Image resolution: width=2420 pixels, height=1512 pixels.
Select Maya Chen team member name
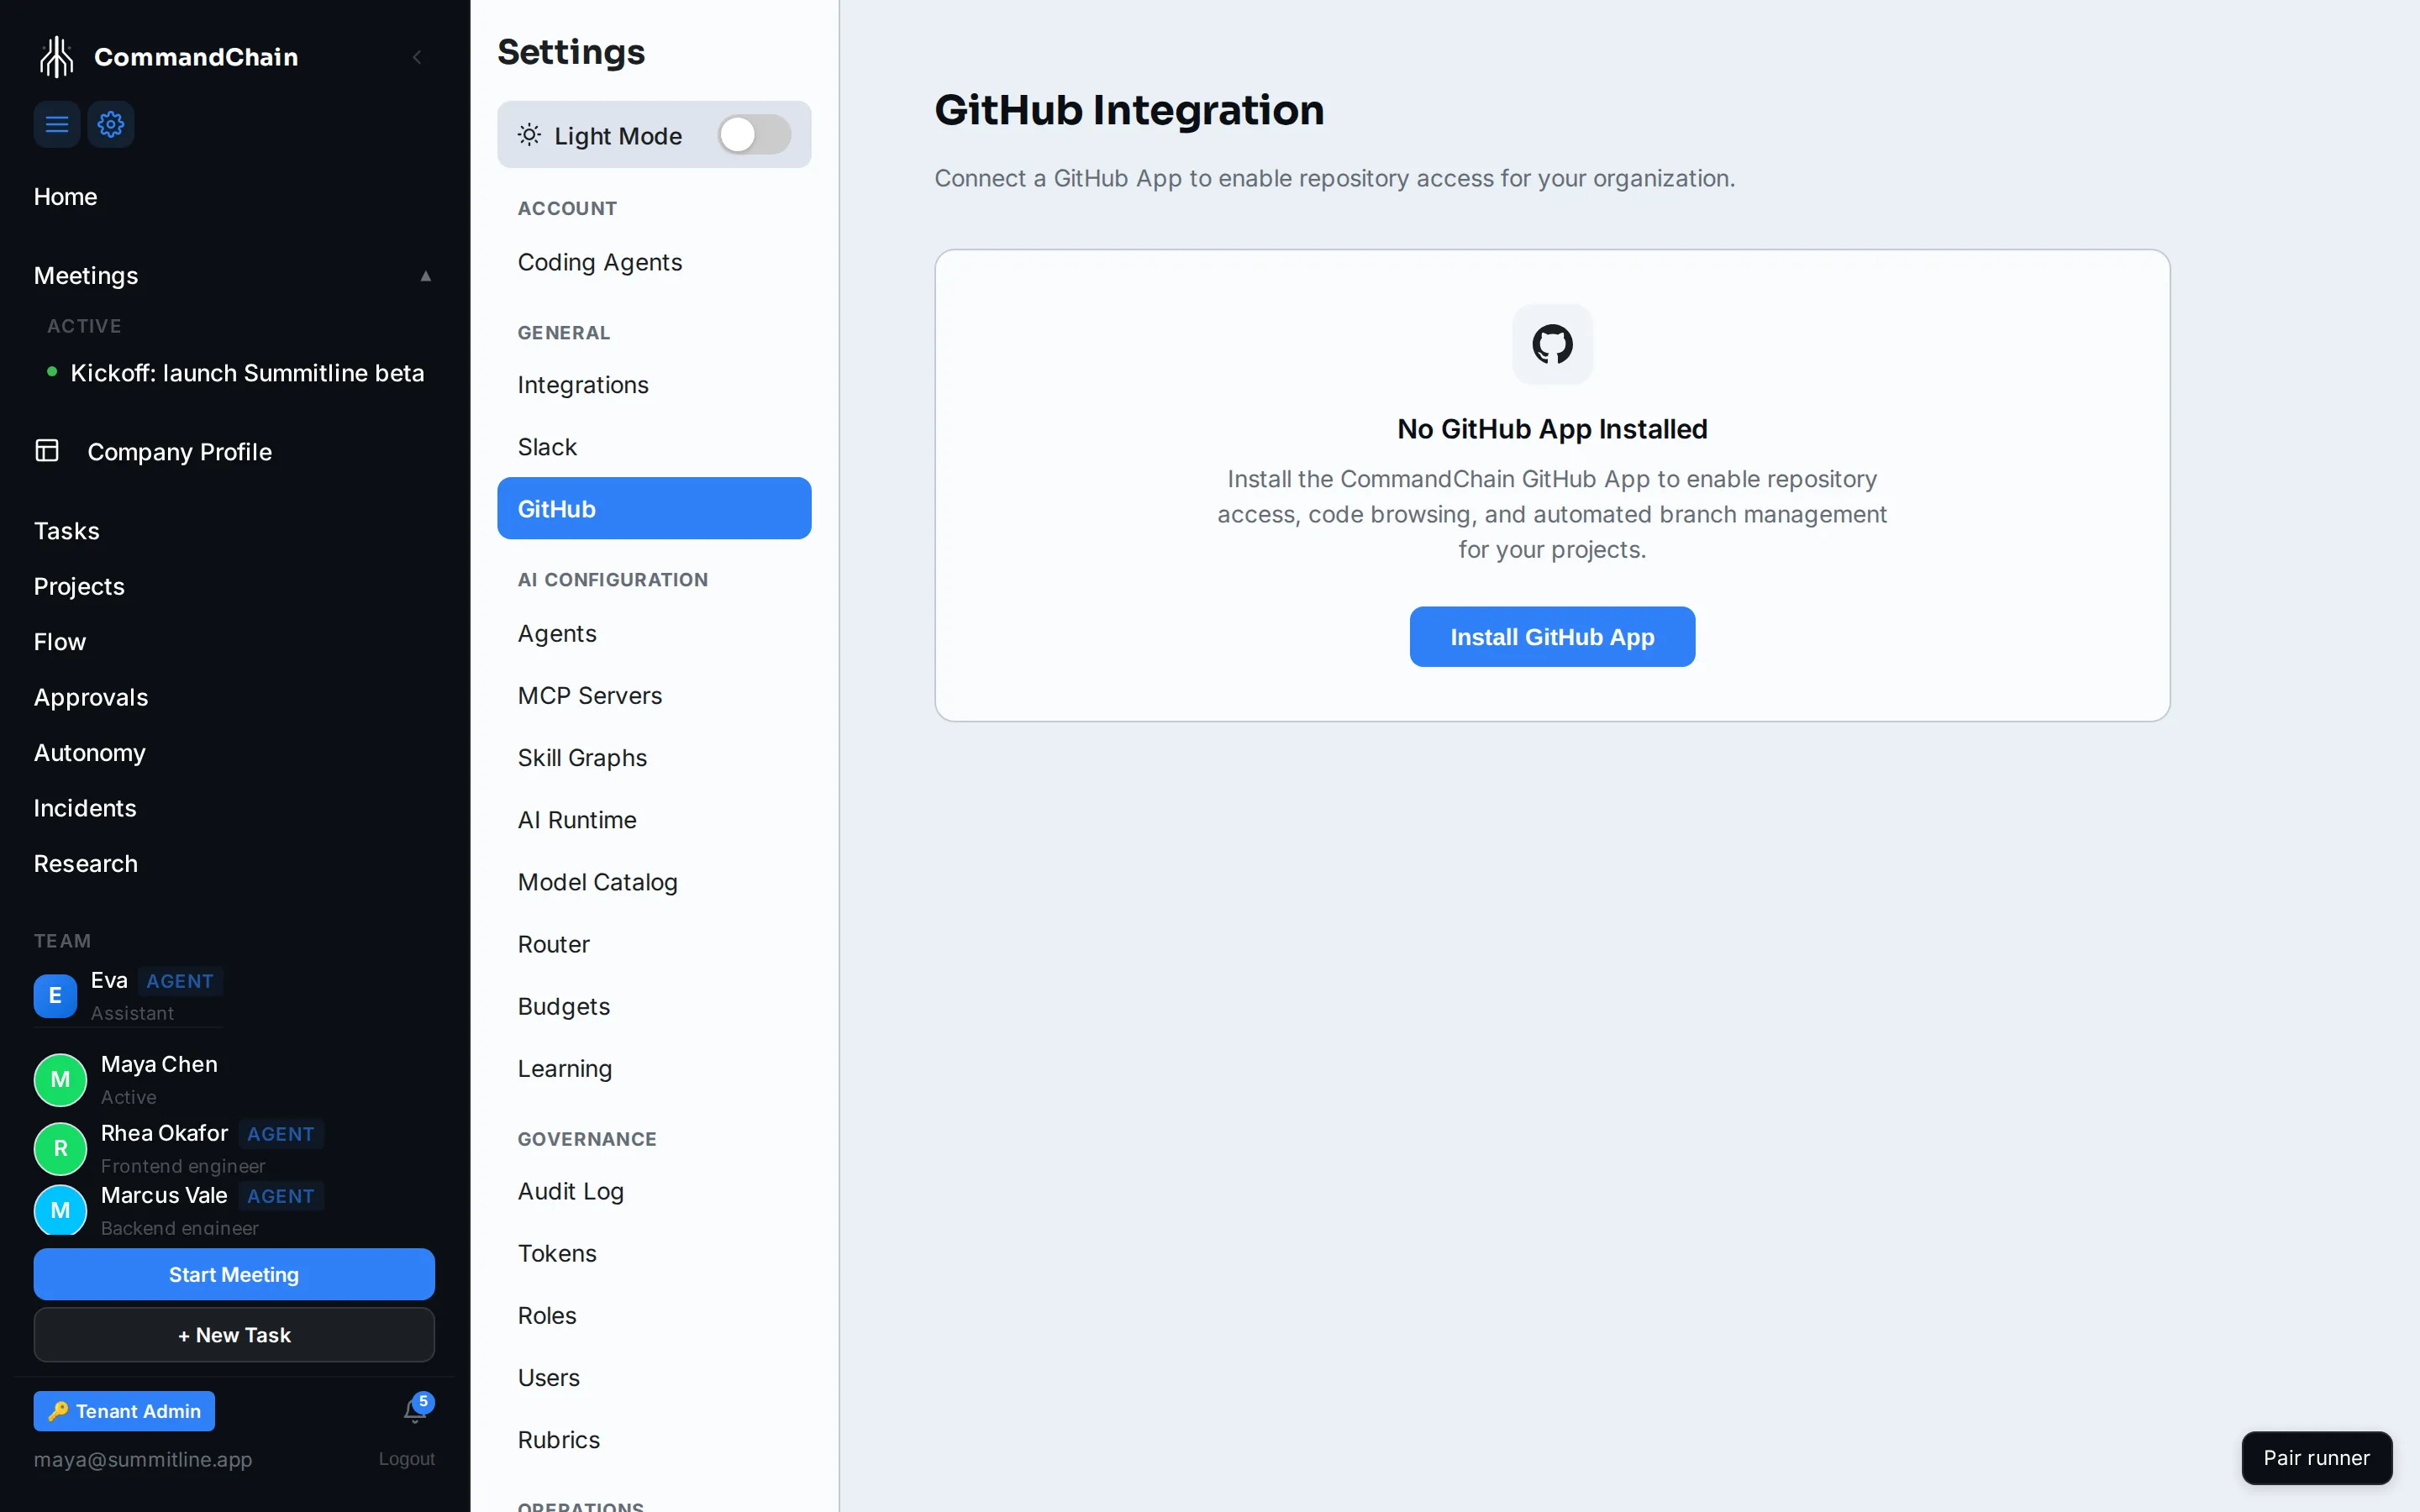coord(159,1065)
